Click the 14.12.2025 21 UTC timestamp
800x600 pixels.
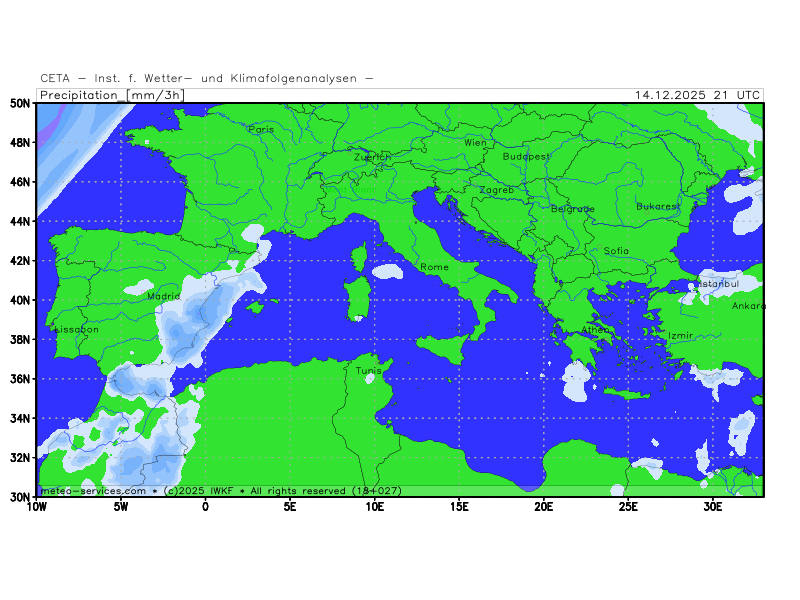[697, 95]
